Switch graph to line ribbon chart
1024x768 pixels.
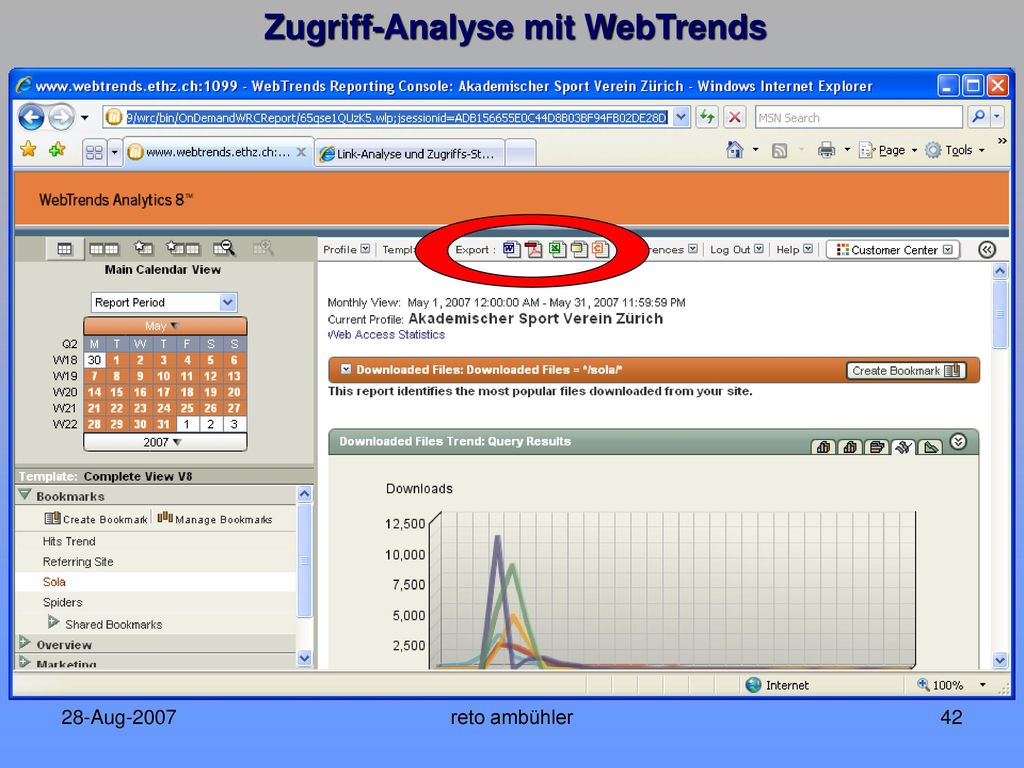click(x=903, y=447)
